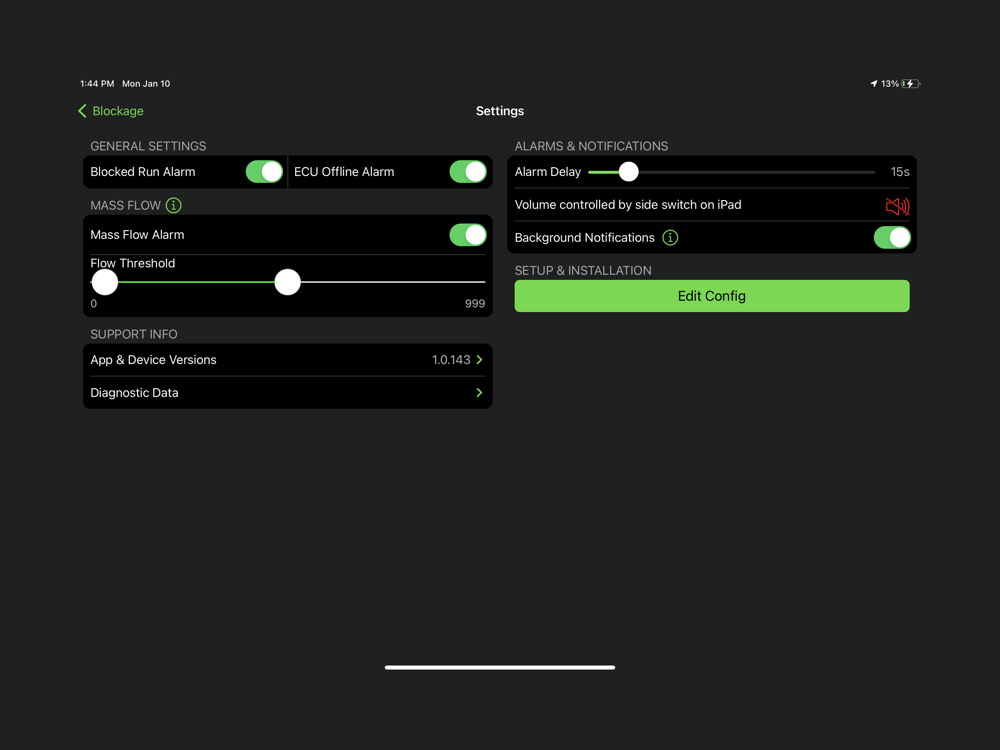Image resolution: width=1000 pixels, height=750 pixels.
Task: Click the SETUP & INSTALLATION header
Action: pyautogui.click(x=583, y=270)
